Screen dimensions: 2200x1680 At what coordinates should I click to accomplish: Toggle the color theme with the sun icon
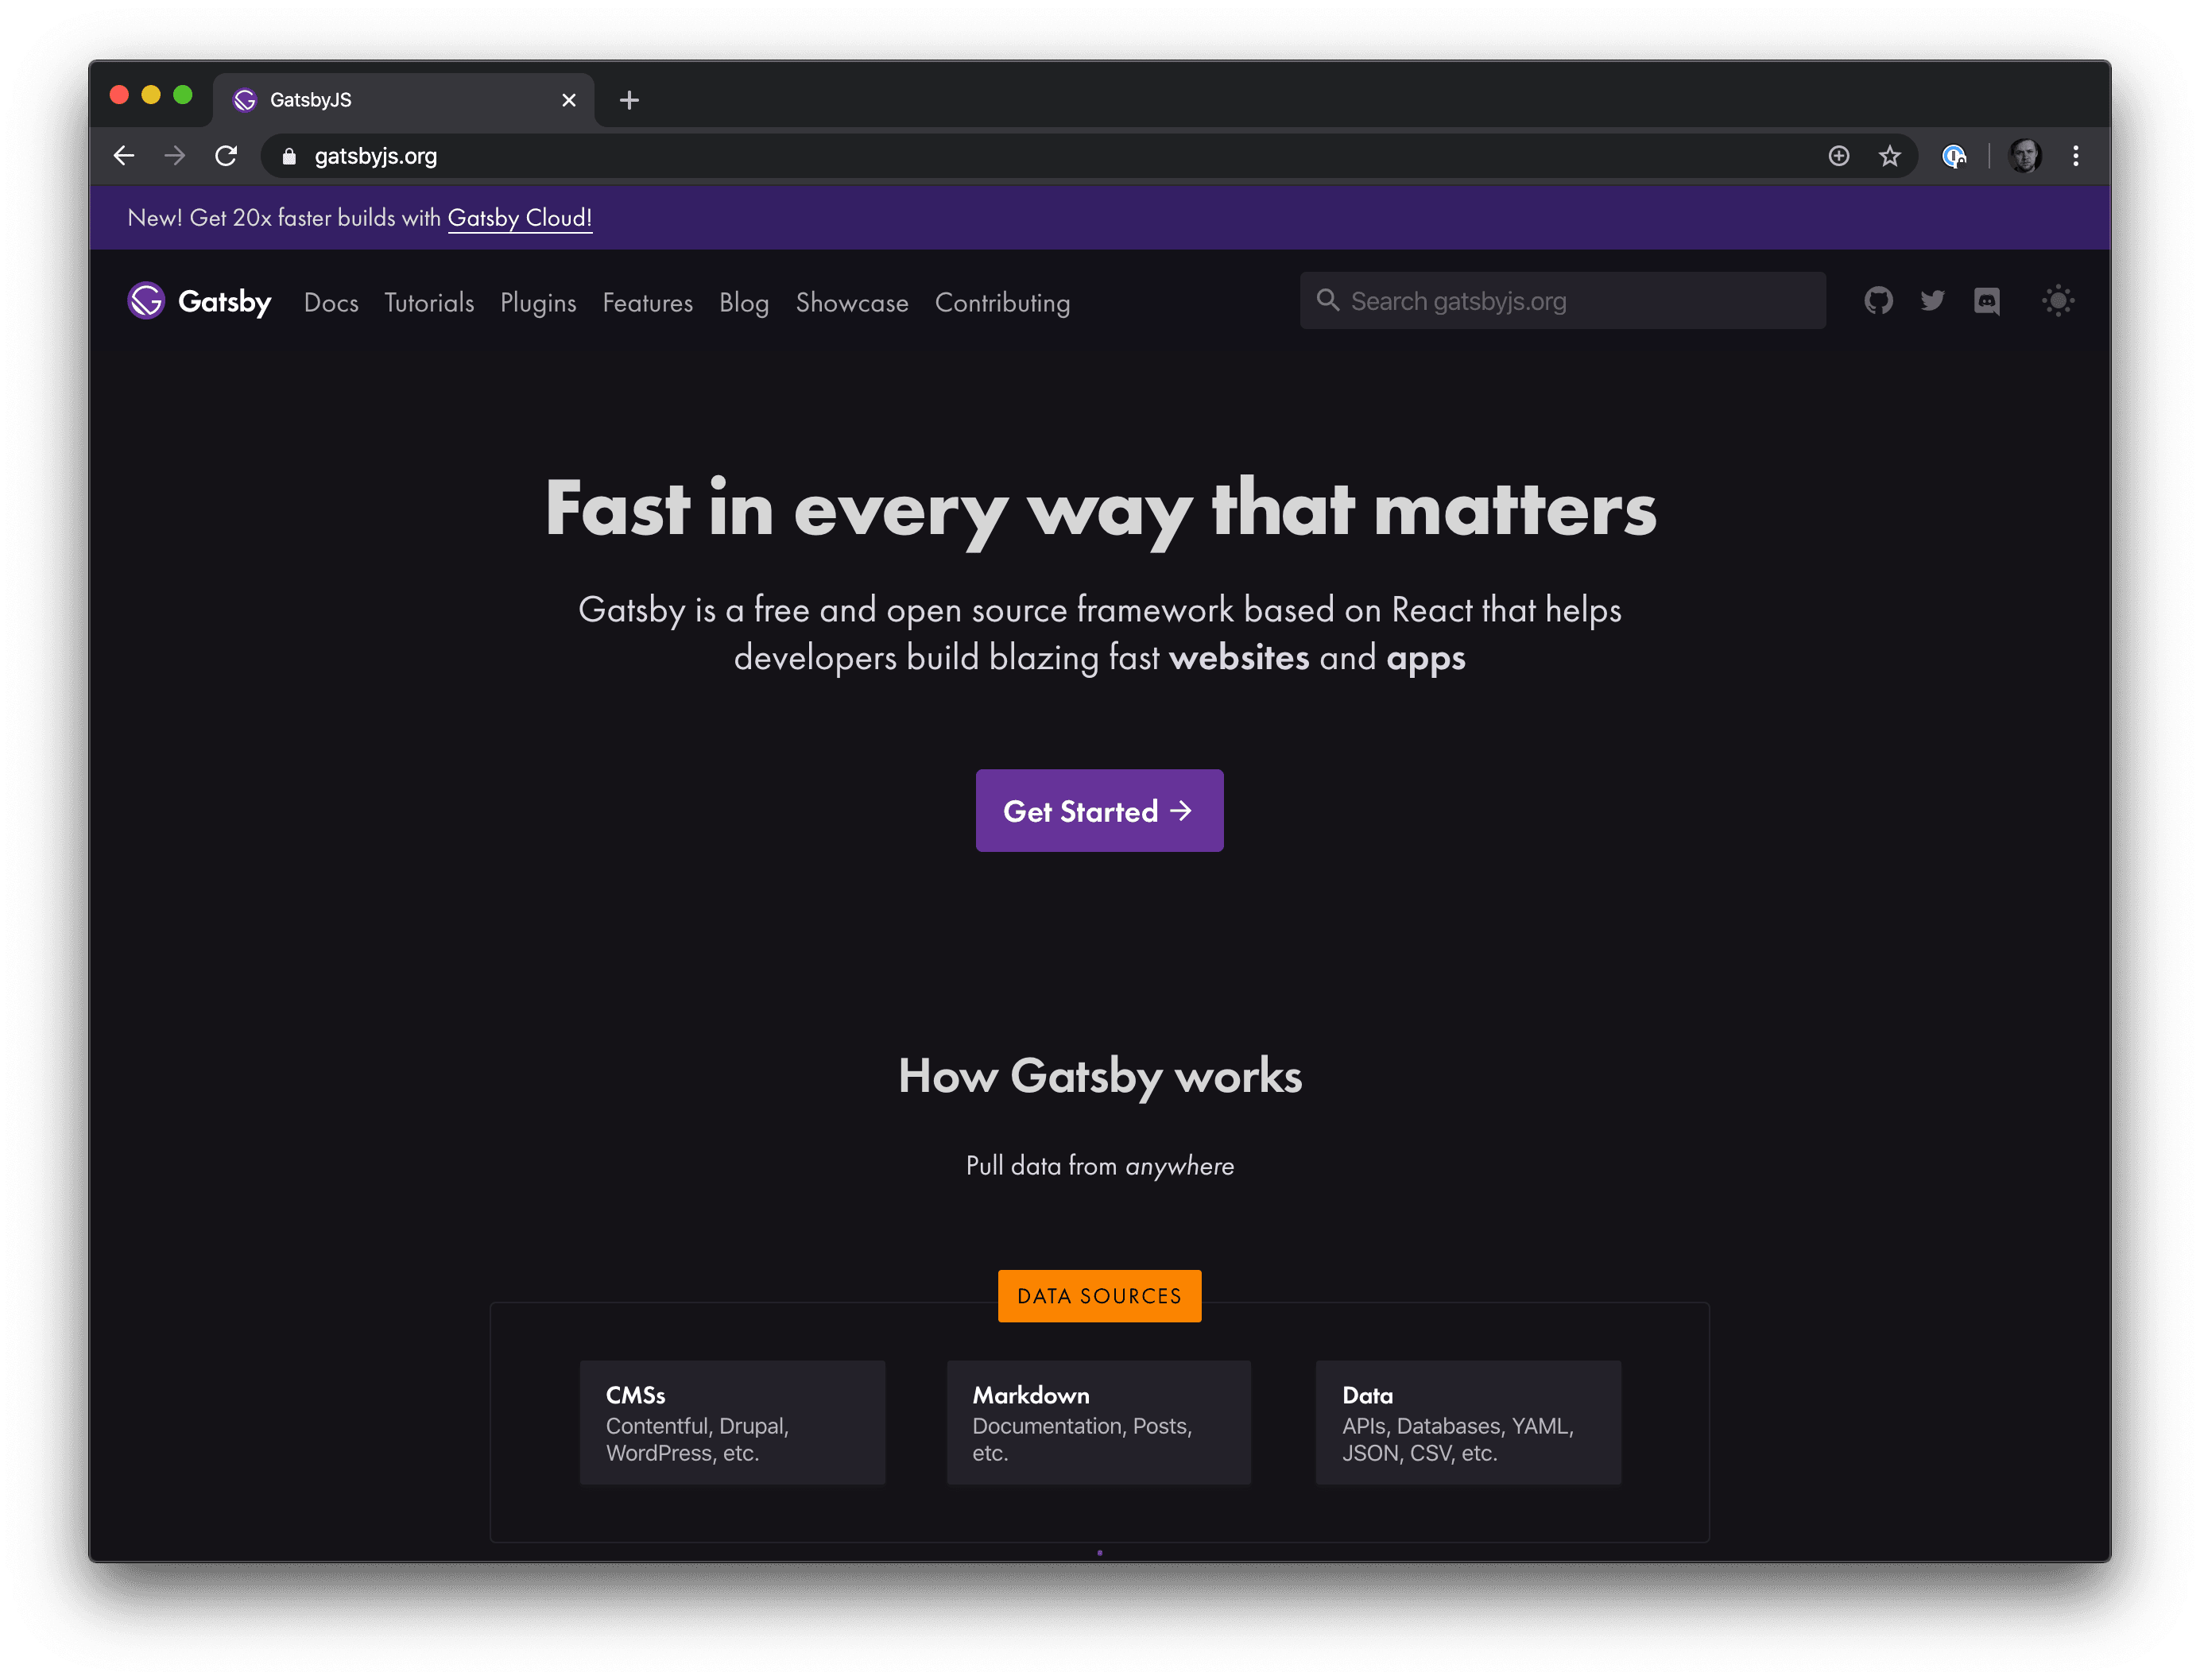coord(2058,301)
